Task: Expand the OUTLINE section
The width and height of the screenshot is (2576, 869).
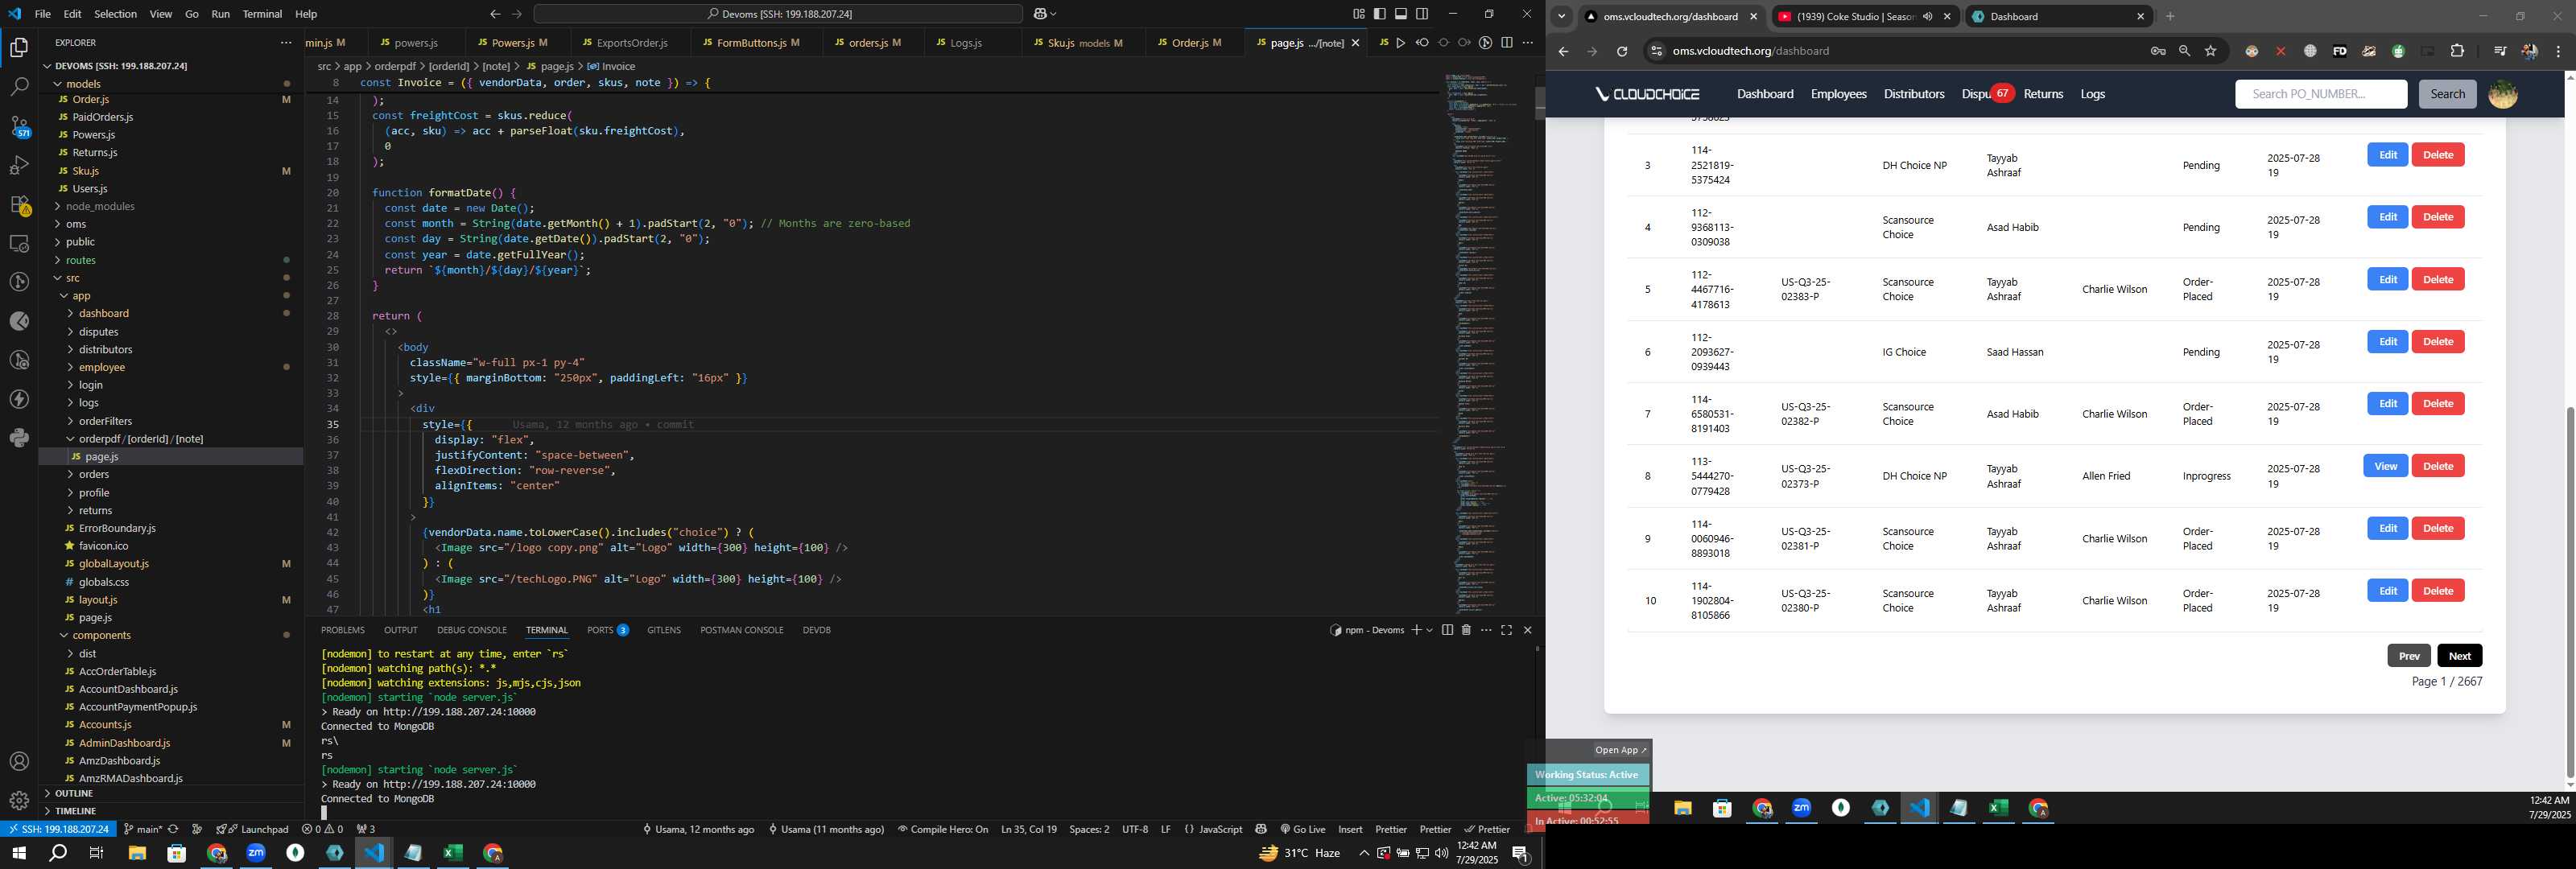Action: [x=172, y=793]
